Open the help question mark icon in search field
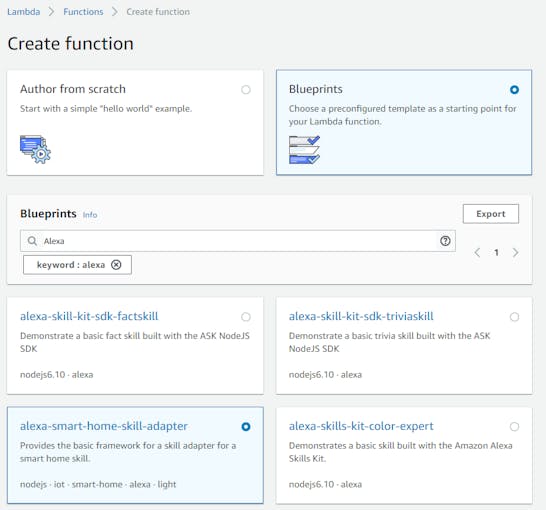 click(x=445, y=241)
